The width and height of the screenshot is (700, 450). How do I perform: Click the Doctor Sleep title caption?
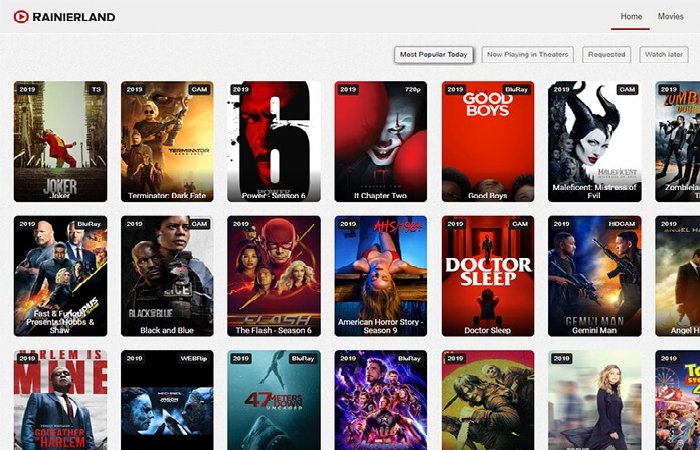pos(488,330)
